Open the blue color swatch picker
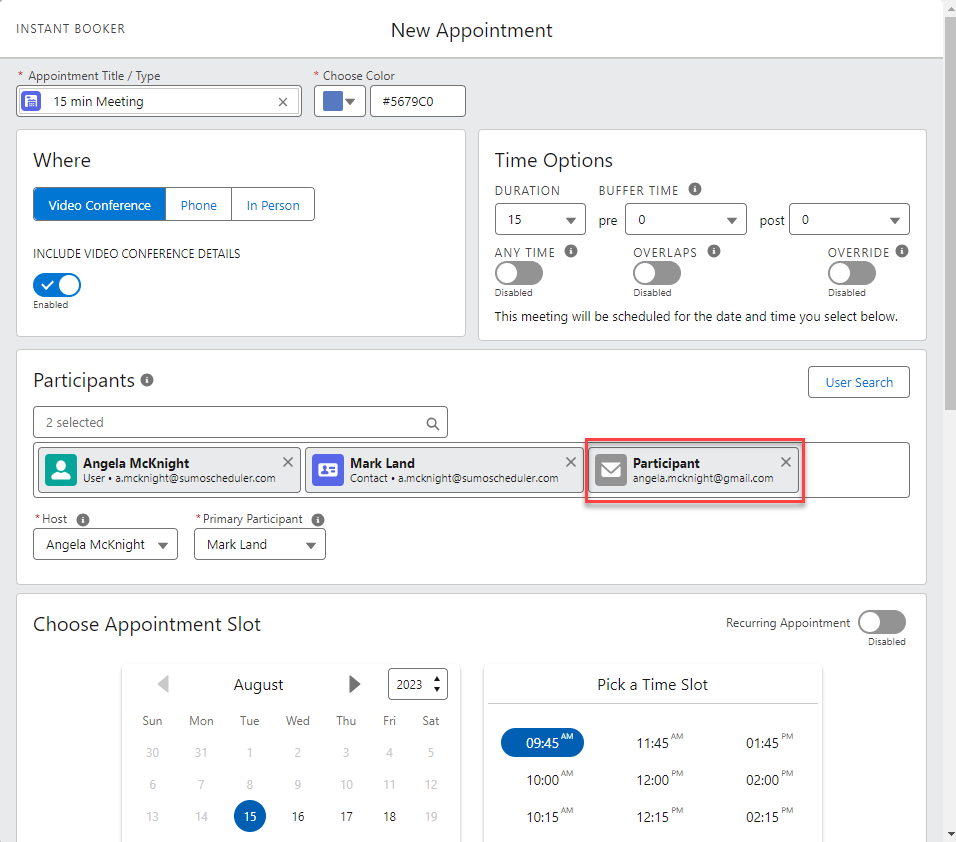This screenshot has width=956, height=842. 340,101
